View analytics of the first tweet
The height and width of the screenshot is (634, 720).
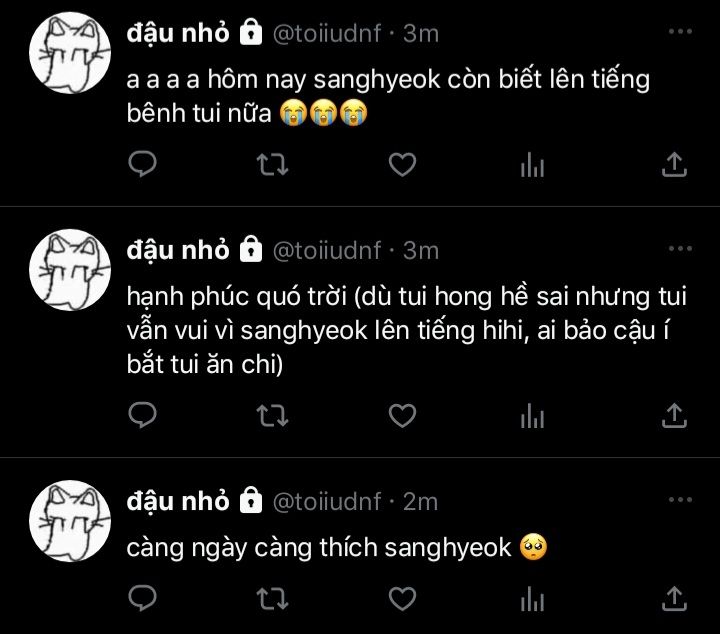pos(532,164)
